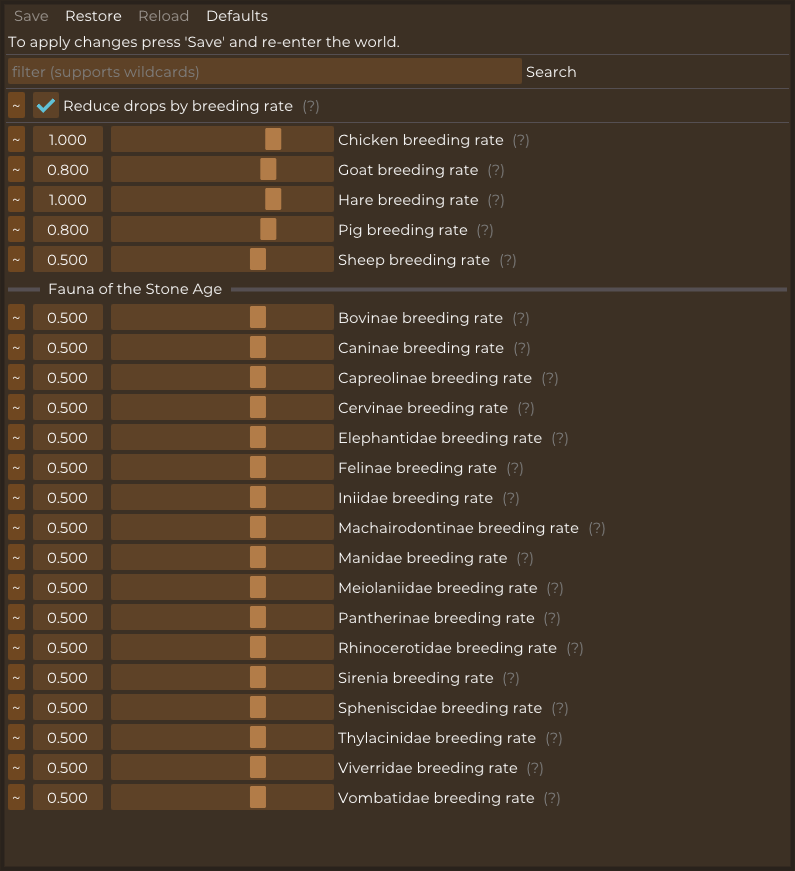Click the tilde reset icon for Chicken breeding rate
The image size is (795, 871).
16,139
